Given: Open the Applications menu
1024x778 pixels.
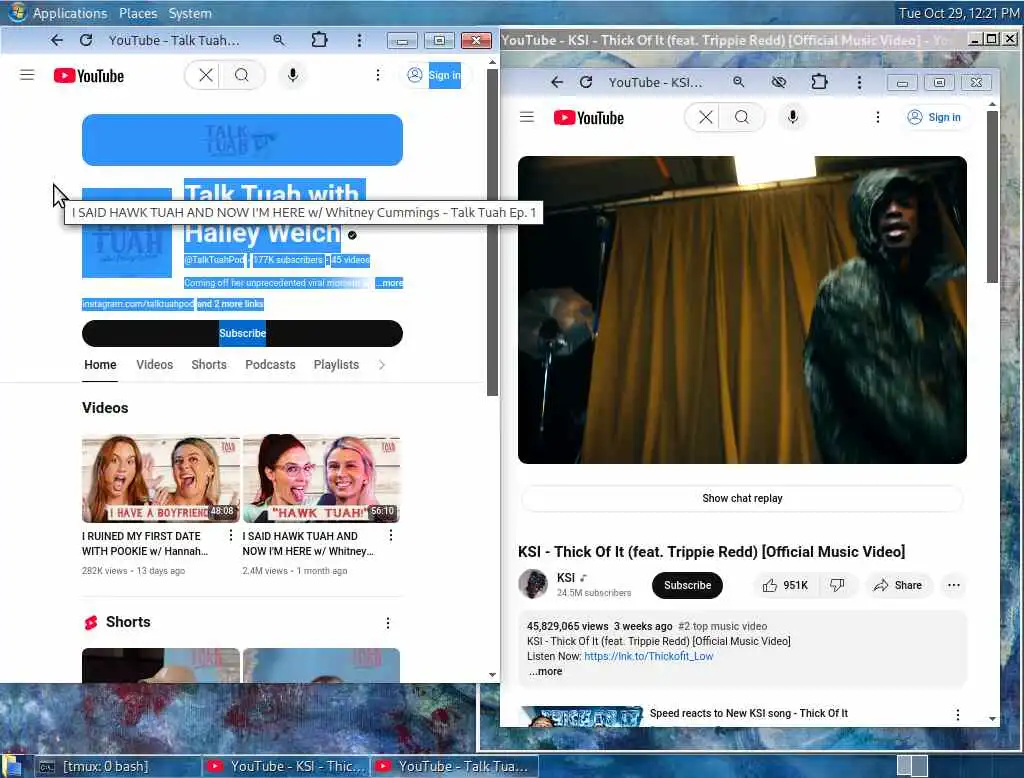Looking at the screenshot, I should point(70,13).
